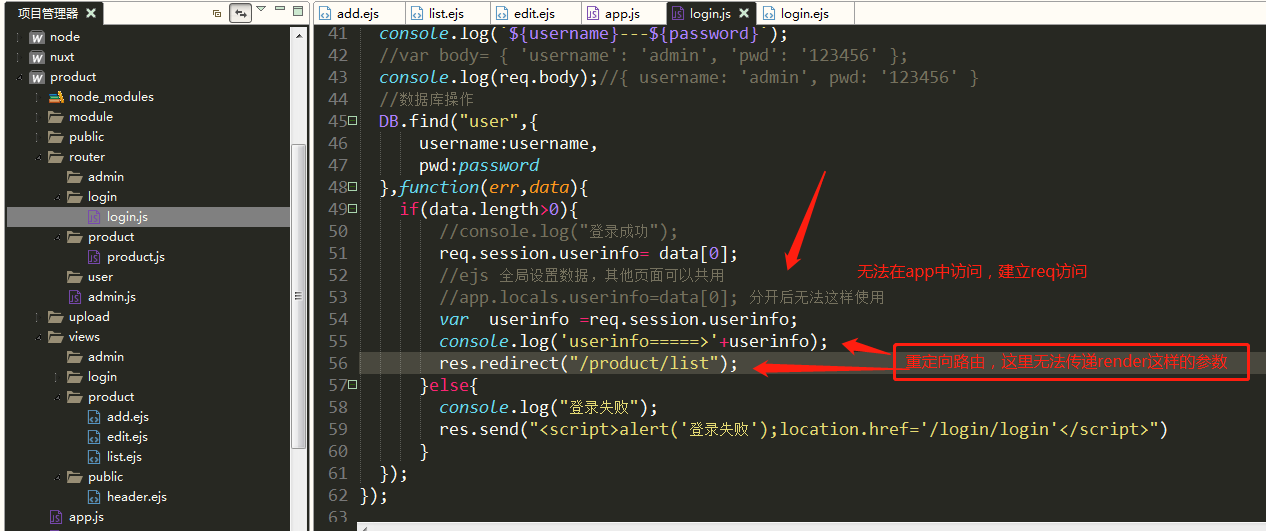Click the file icon of edit.ejs in tree

click(94, 437)
